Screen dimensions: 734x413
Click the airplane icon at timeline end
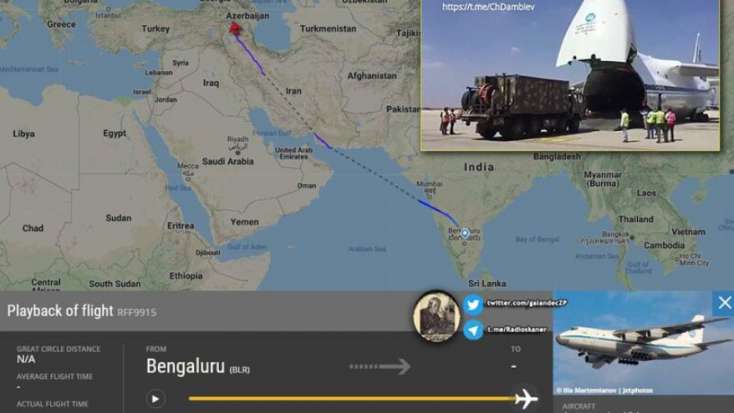click(526, 399)
